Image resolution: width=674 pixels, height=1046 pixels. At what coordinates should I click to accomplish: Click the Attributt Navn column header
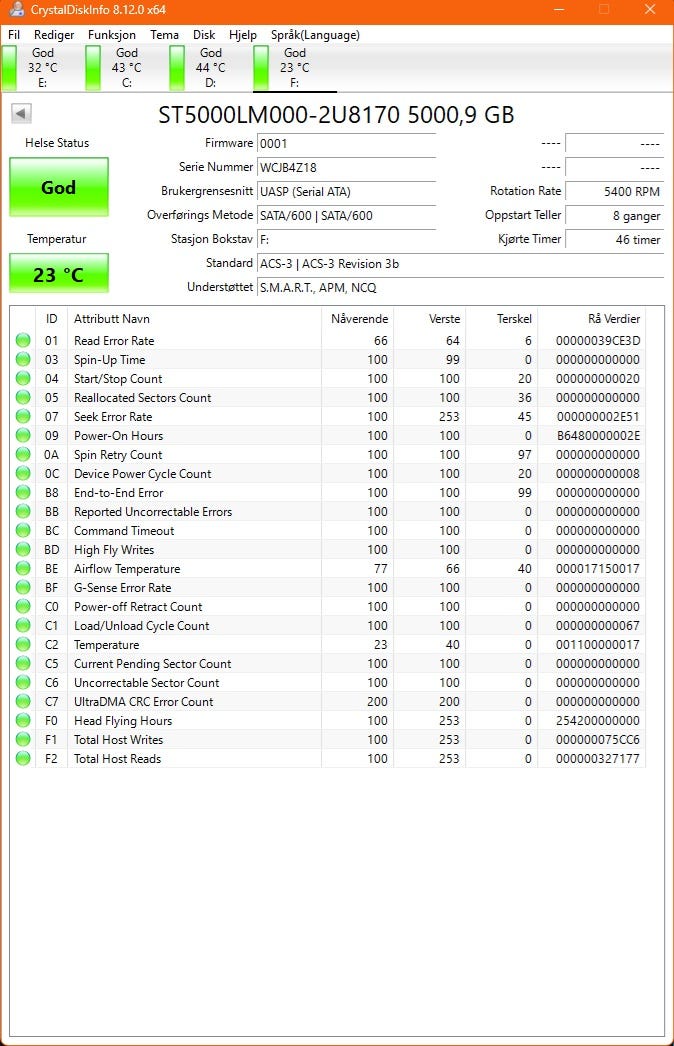point(194,319)
